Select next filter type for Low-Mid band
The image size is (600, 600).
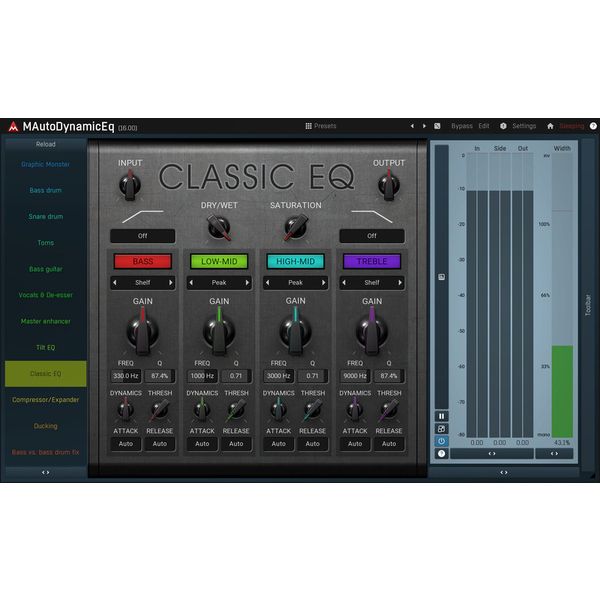click(x=247, y=283)
